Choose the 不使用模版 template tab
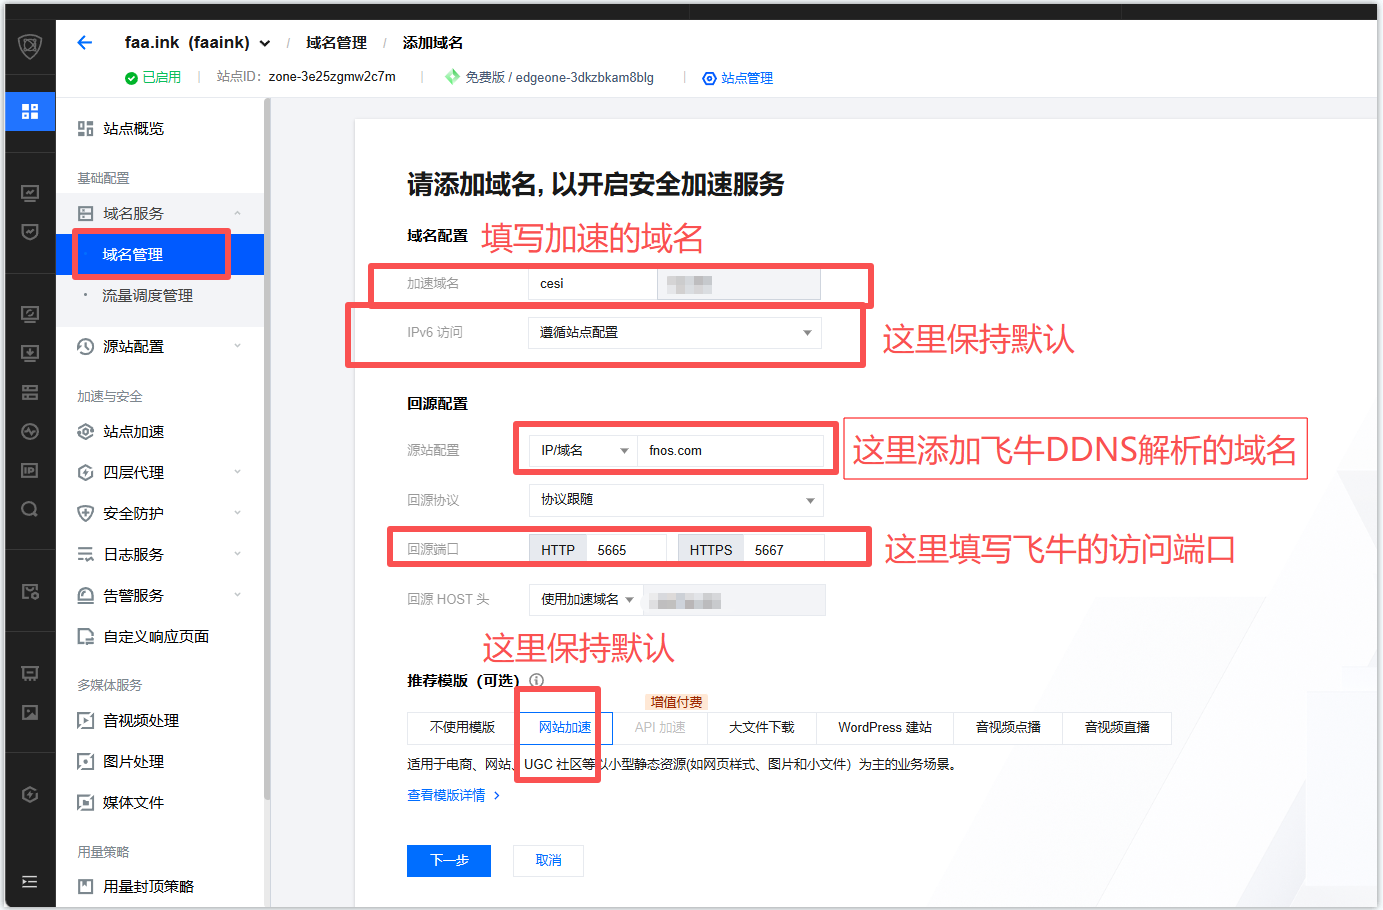 [x=462, y=727]
